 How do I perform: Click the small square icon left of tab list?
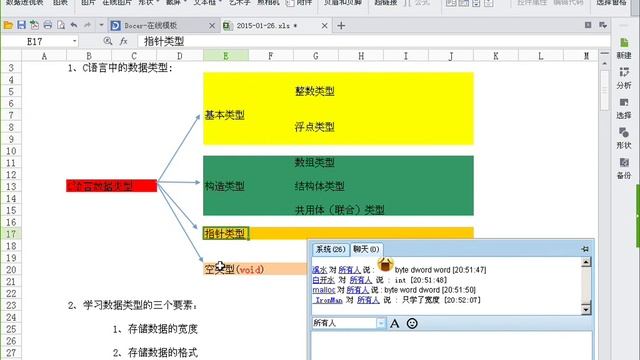[x=588, y=25]
